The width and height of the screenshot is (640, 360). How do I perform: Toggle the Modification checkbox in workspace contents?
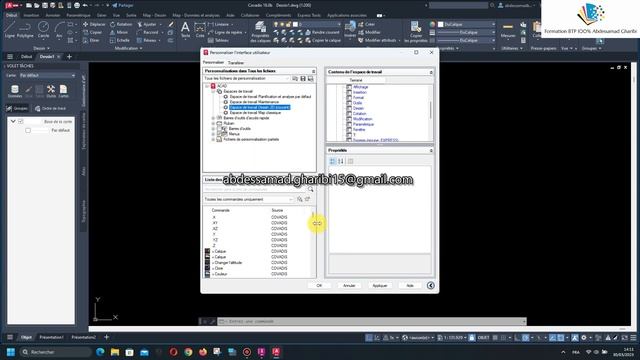pyautogui.click(x=349, y=119)
